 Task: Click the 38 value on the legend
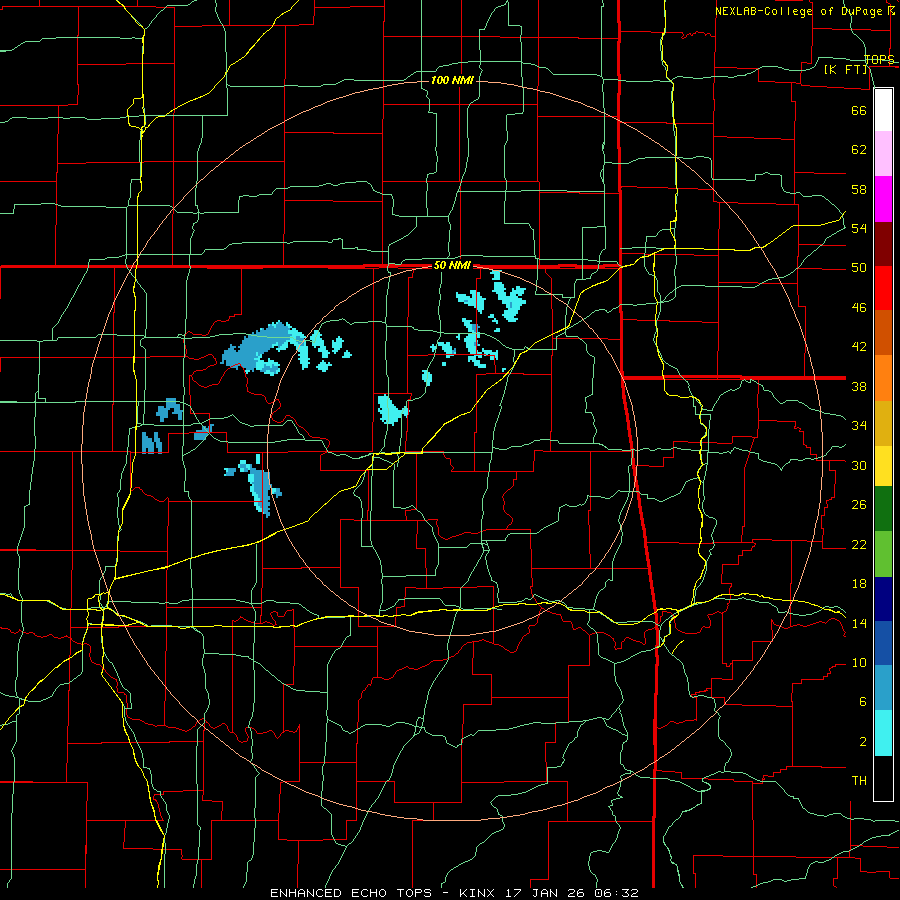(859, 386)
